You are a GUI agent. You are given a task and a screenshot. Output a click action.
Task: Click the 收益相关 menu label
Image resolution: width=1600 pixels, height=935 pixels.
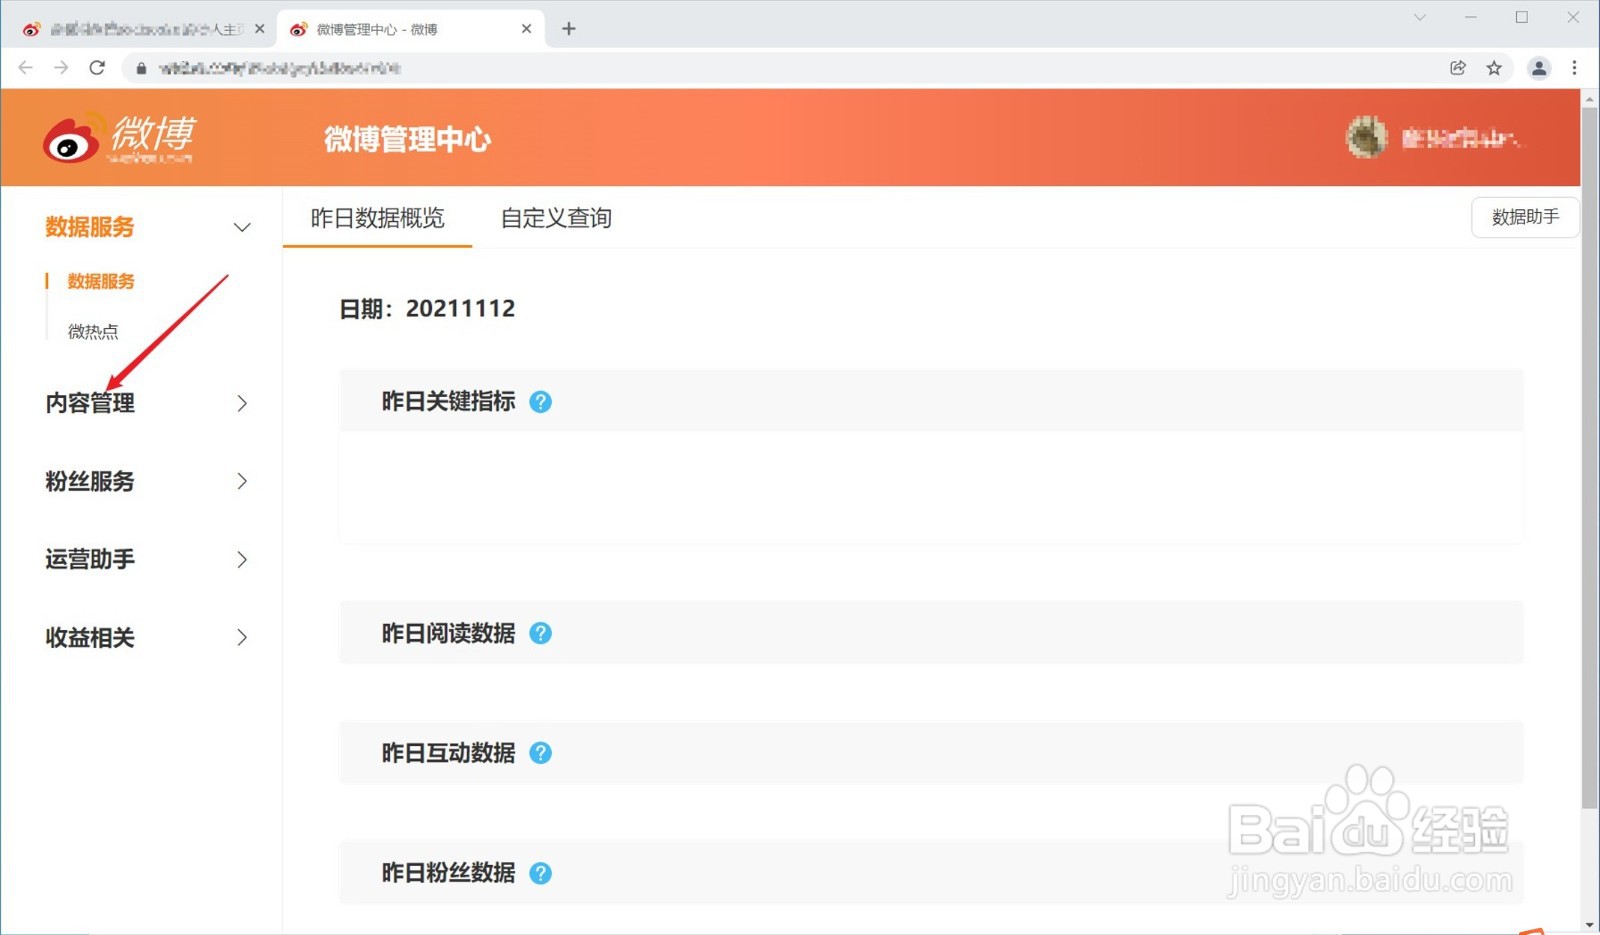tap(90, 637)
